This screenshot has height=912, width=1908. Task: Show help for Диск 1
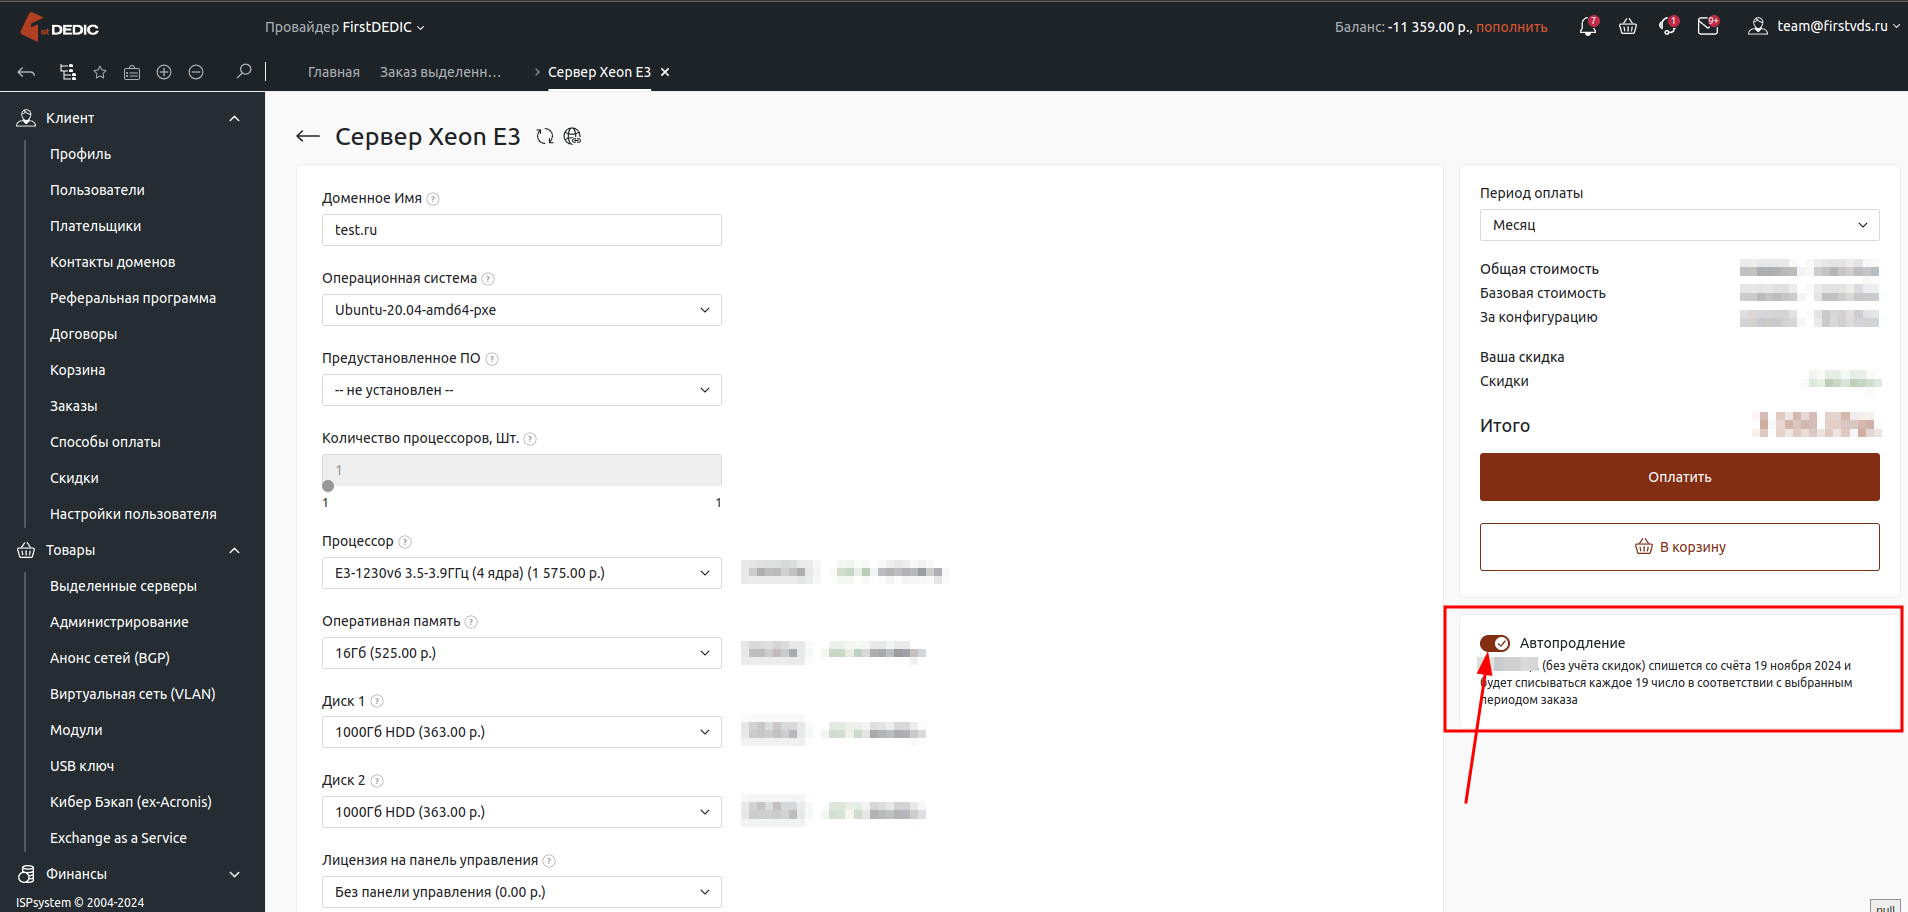(x=377, y=702)
